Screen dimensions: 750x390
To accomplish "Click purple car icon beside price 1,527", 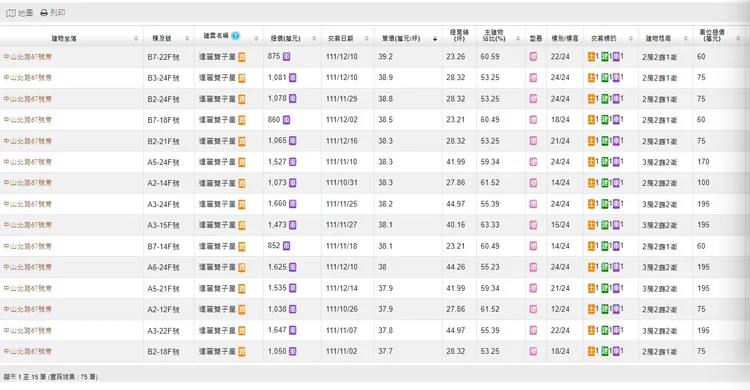I will tap(293, 162).
